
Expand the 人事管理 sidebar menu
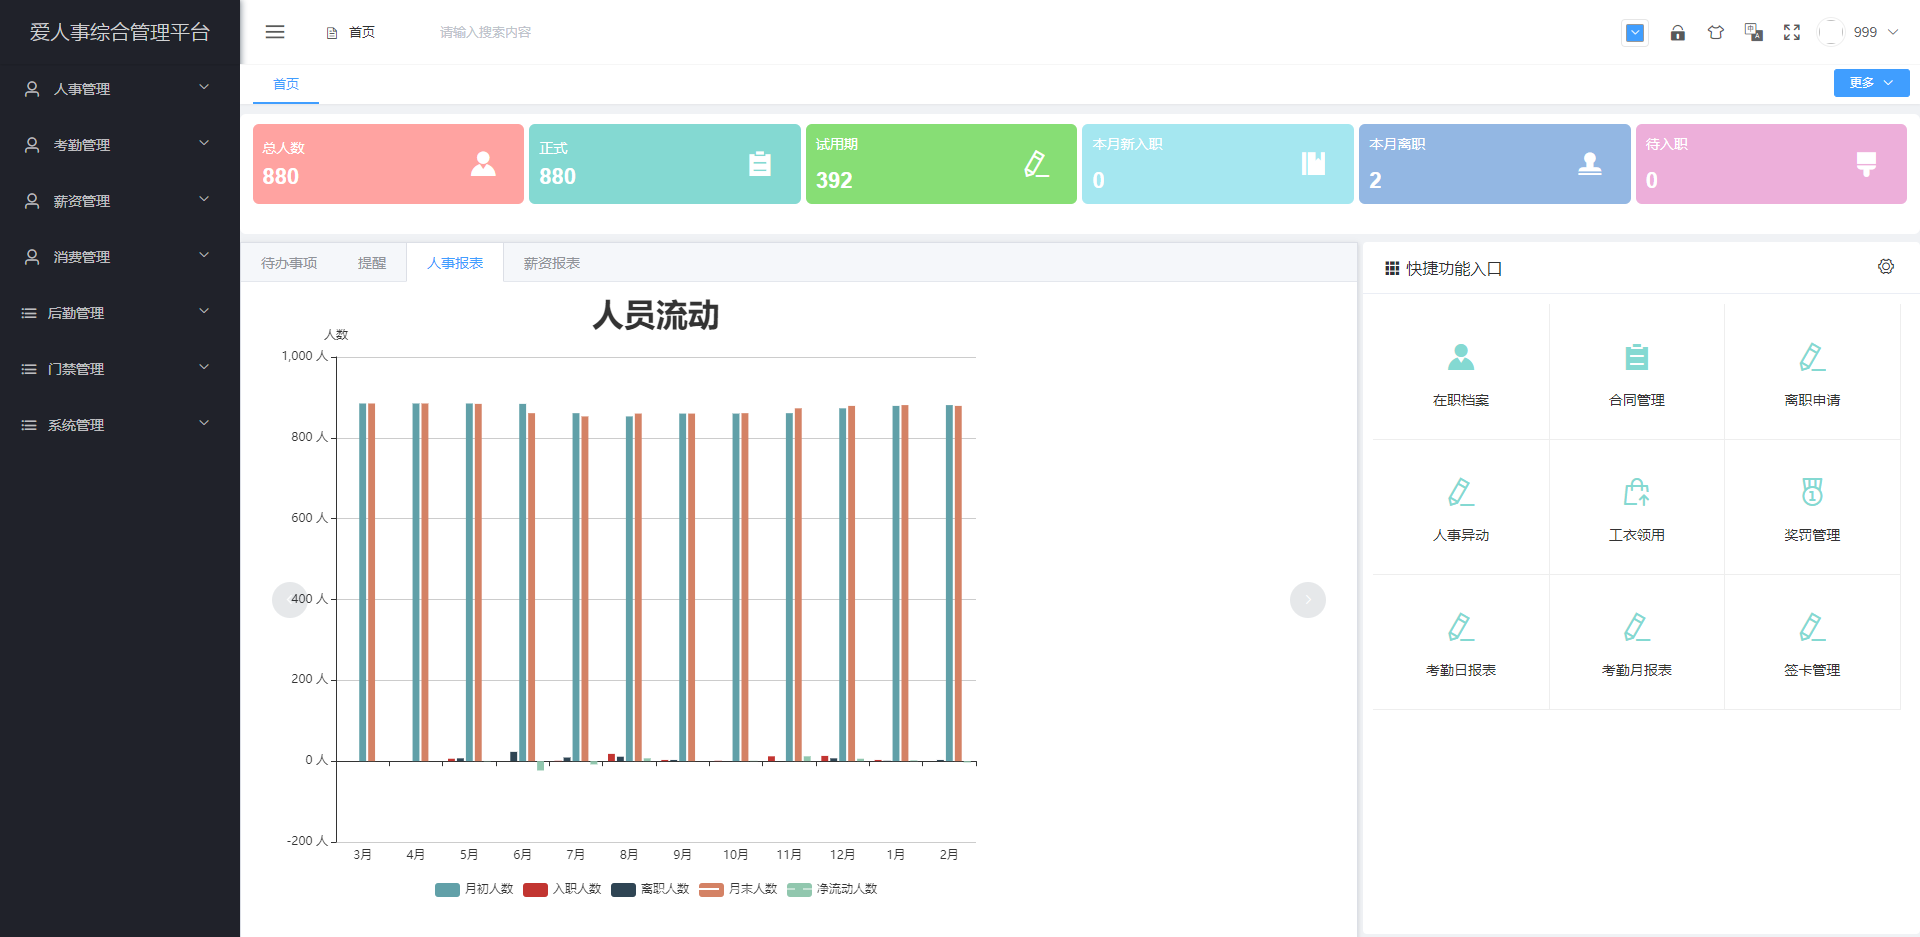(x=119, y=89)
